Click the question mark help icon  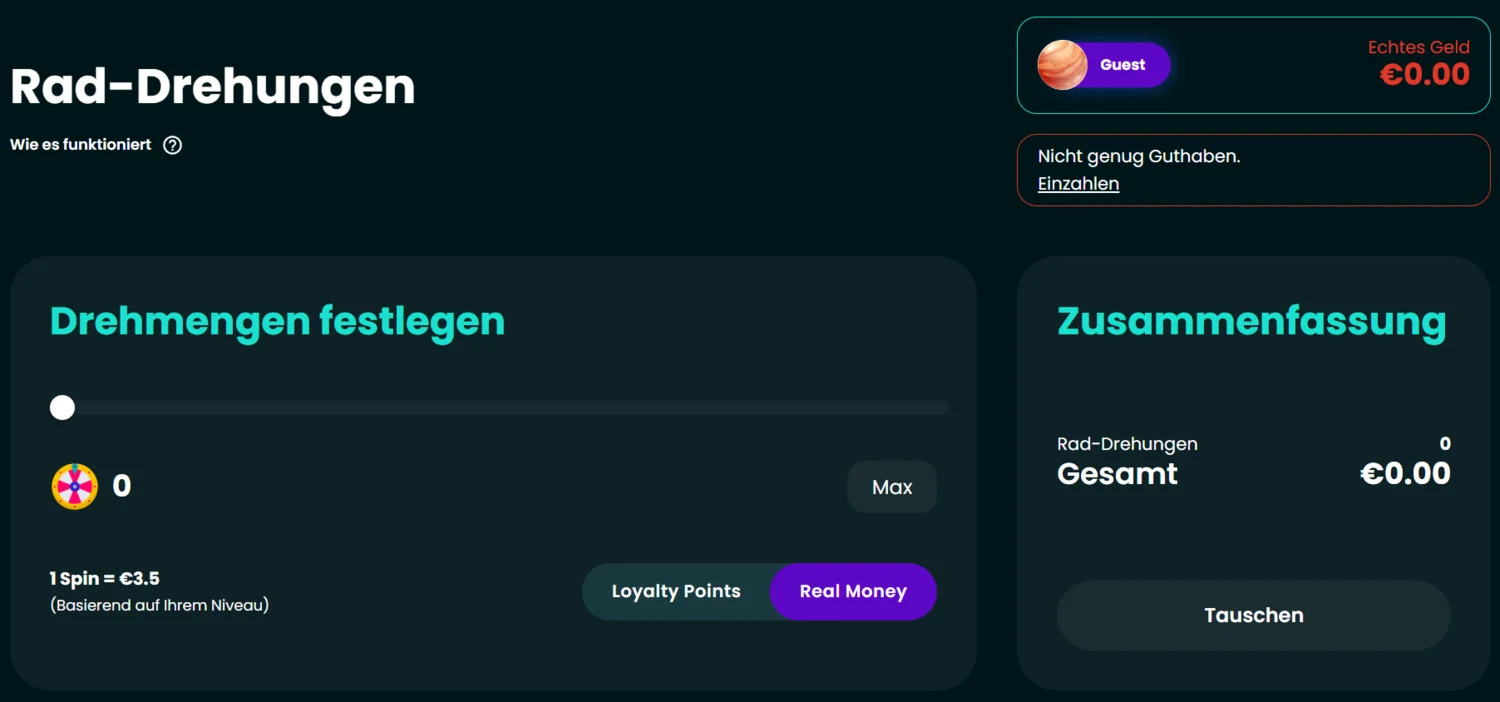[173, 145]
